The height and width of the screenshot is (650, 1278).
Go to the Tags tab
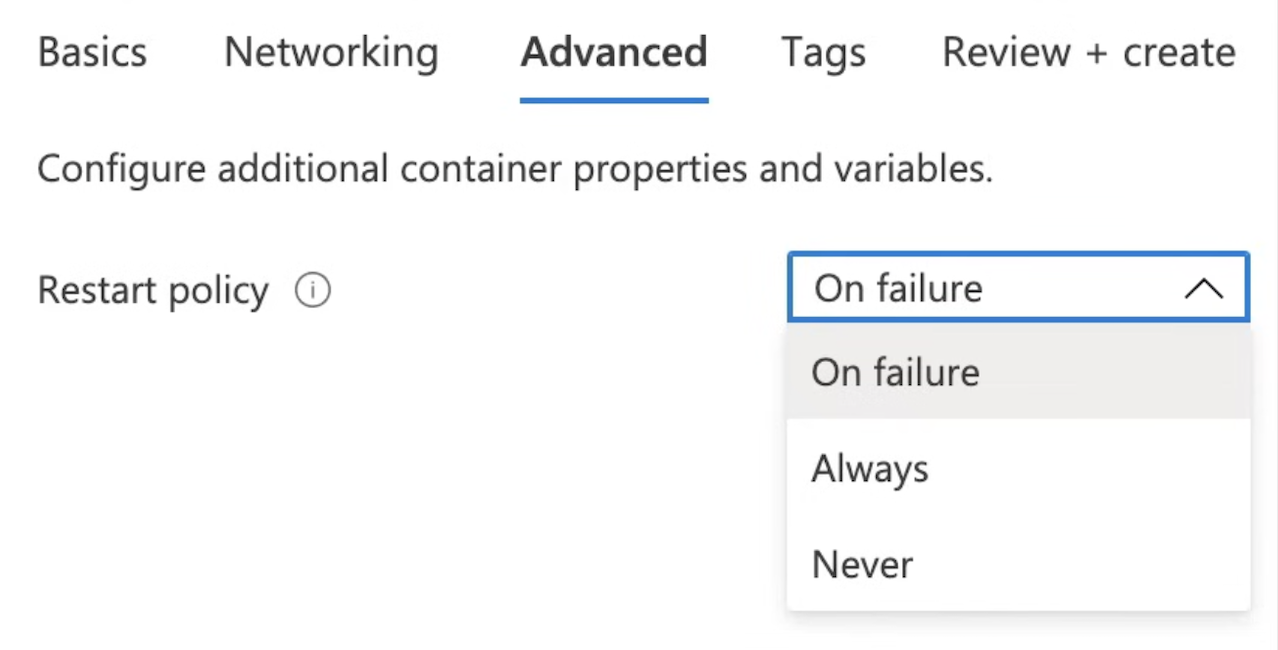pos(823,52)
